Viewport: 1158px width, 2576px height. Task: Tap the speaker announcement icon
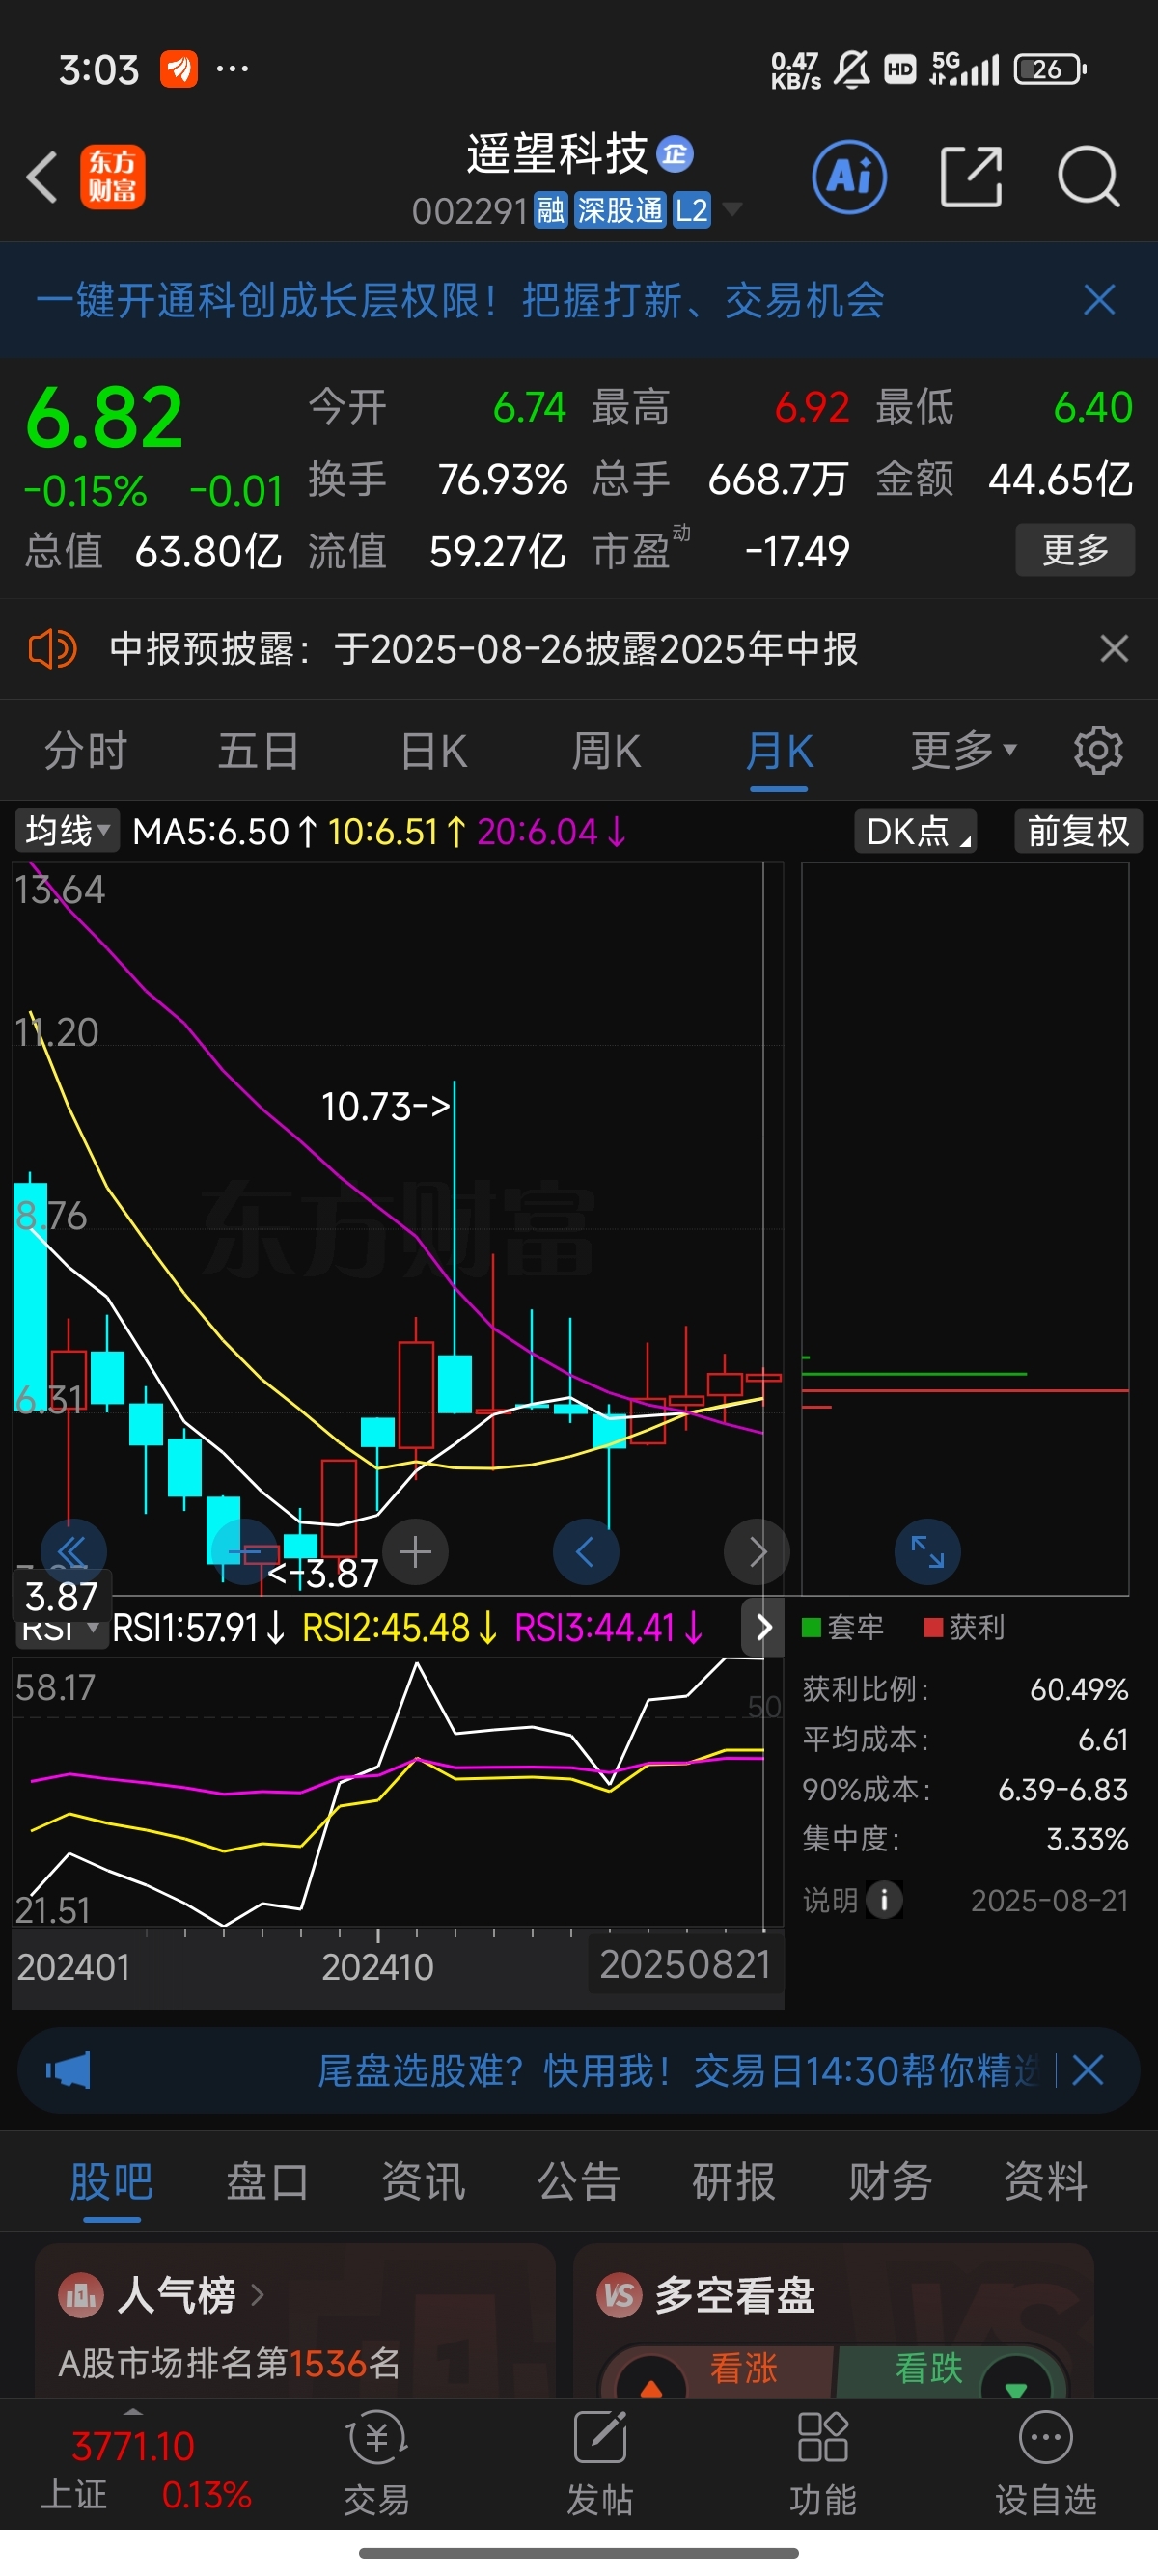coord(52,649)
